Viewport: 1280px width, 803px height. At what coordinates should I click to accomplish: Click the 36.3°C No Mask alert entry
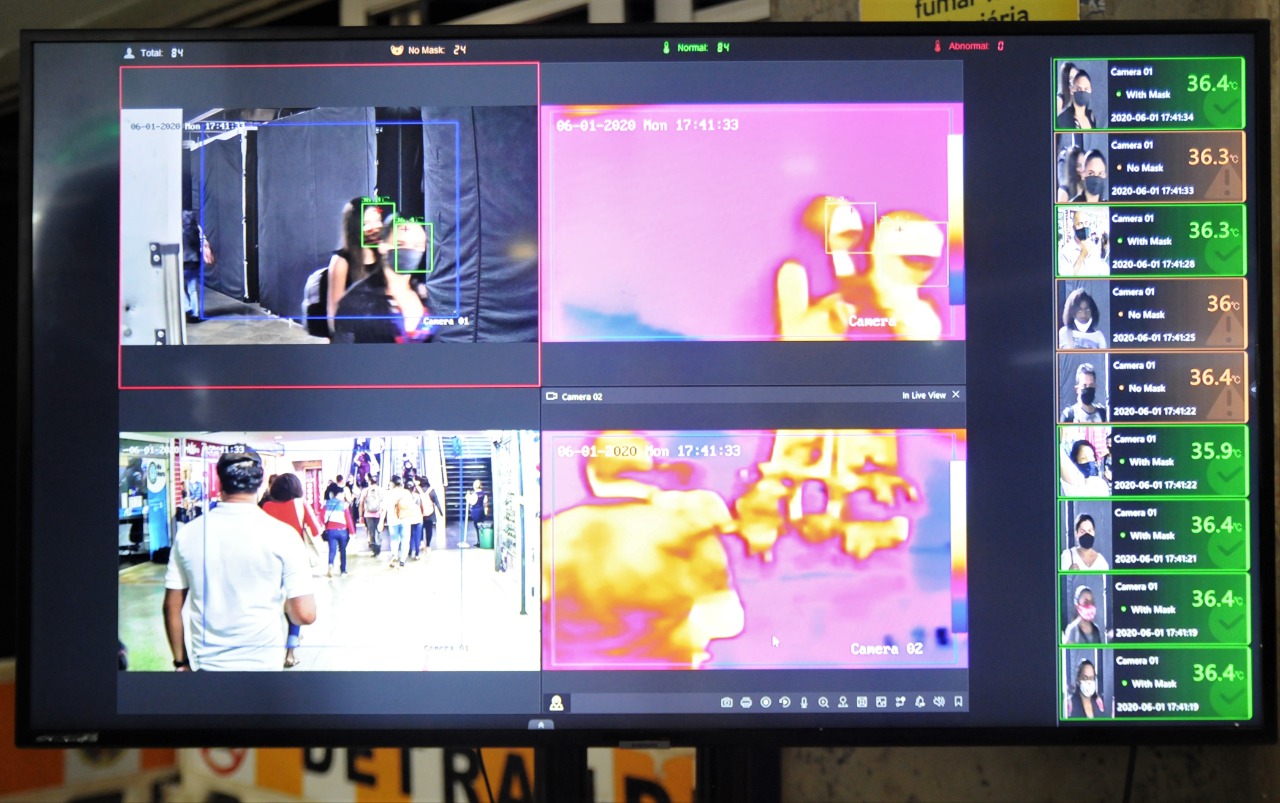[x=1148, y=167]
